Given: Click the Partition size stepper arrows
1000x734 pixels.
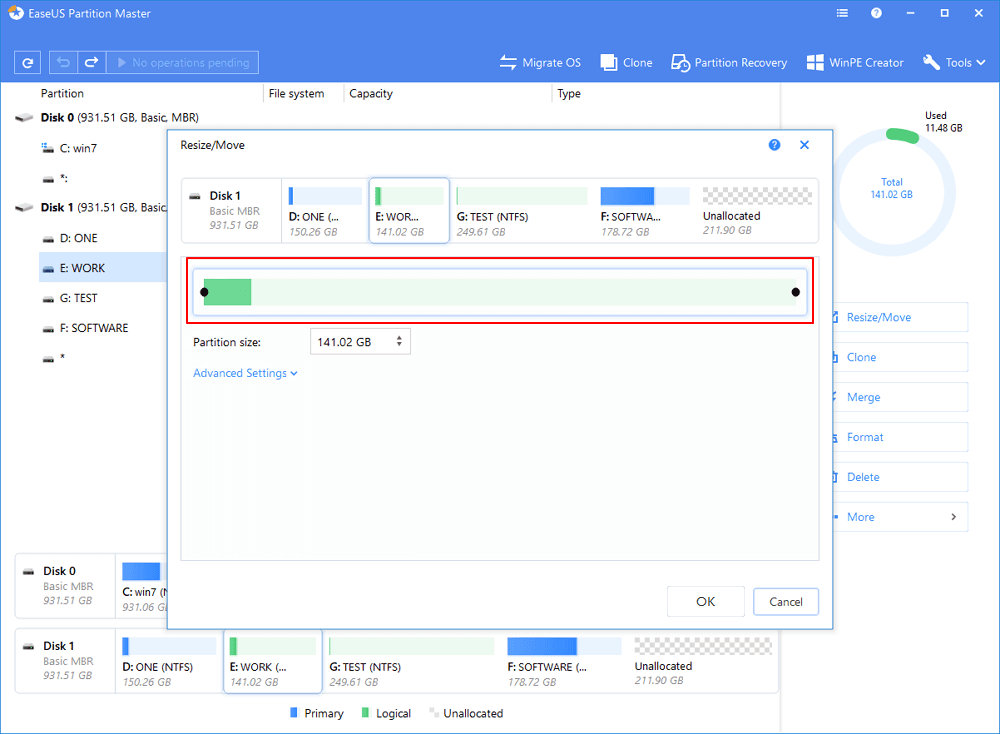Looking at the screenshot, I should (x=400, y=342).
